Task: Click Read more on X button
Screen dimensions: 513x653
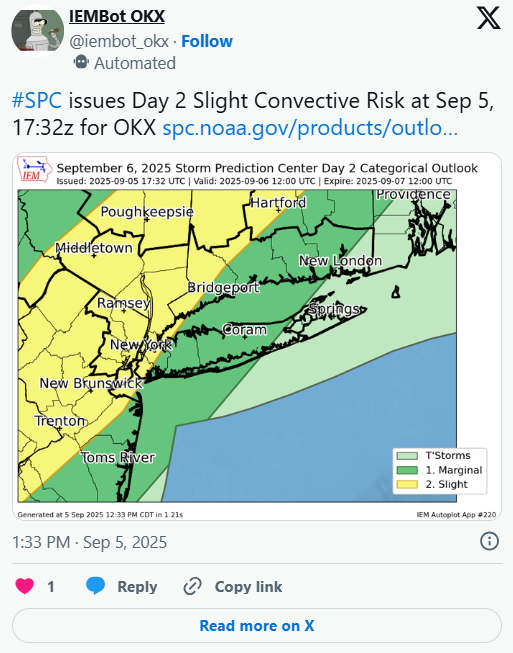Action: coord(257,626)
